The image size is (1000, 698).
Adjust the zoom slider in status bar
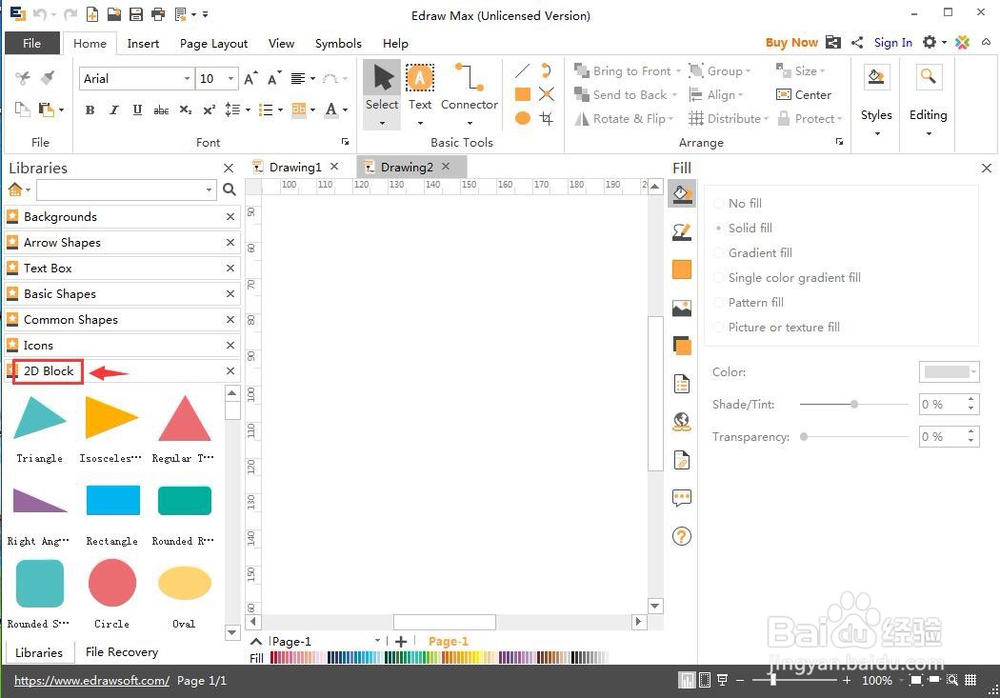(773, 680)
